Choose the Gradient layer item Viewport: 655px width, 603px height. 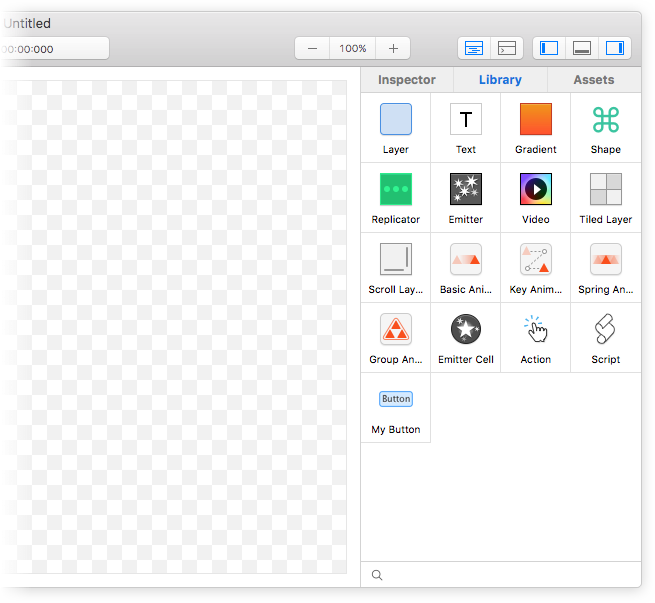[536, 128]
